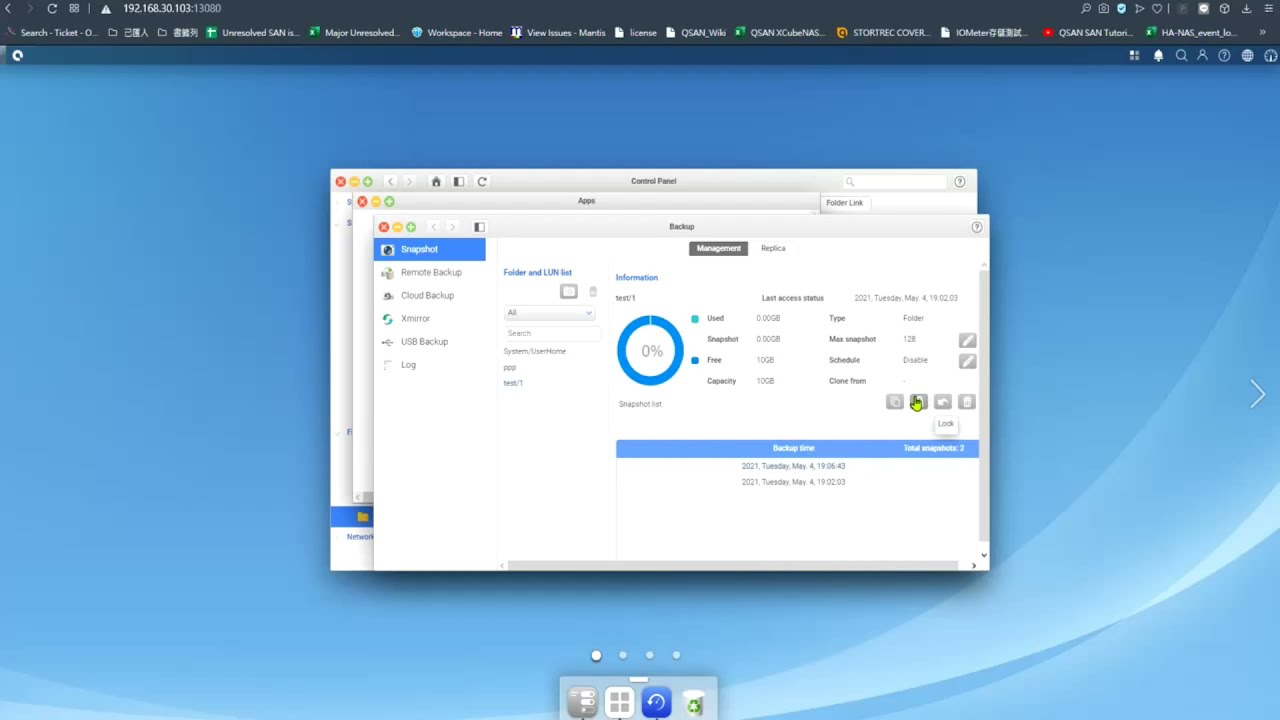
Task: Click the clone snapshot icon in Snapshot list
Action: [895, 402]
